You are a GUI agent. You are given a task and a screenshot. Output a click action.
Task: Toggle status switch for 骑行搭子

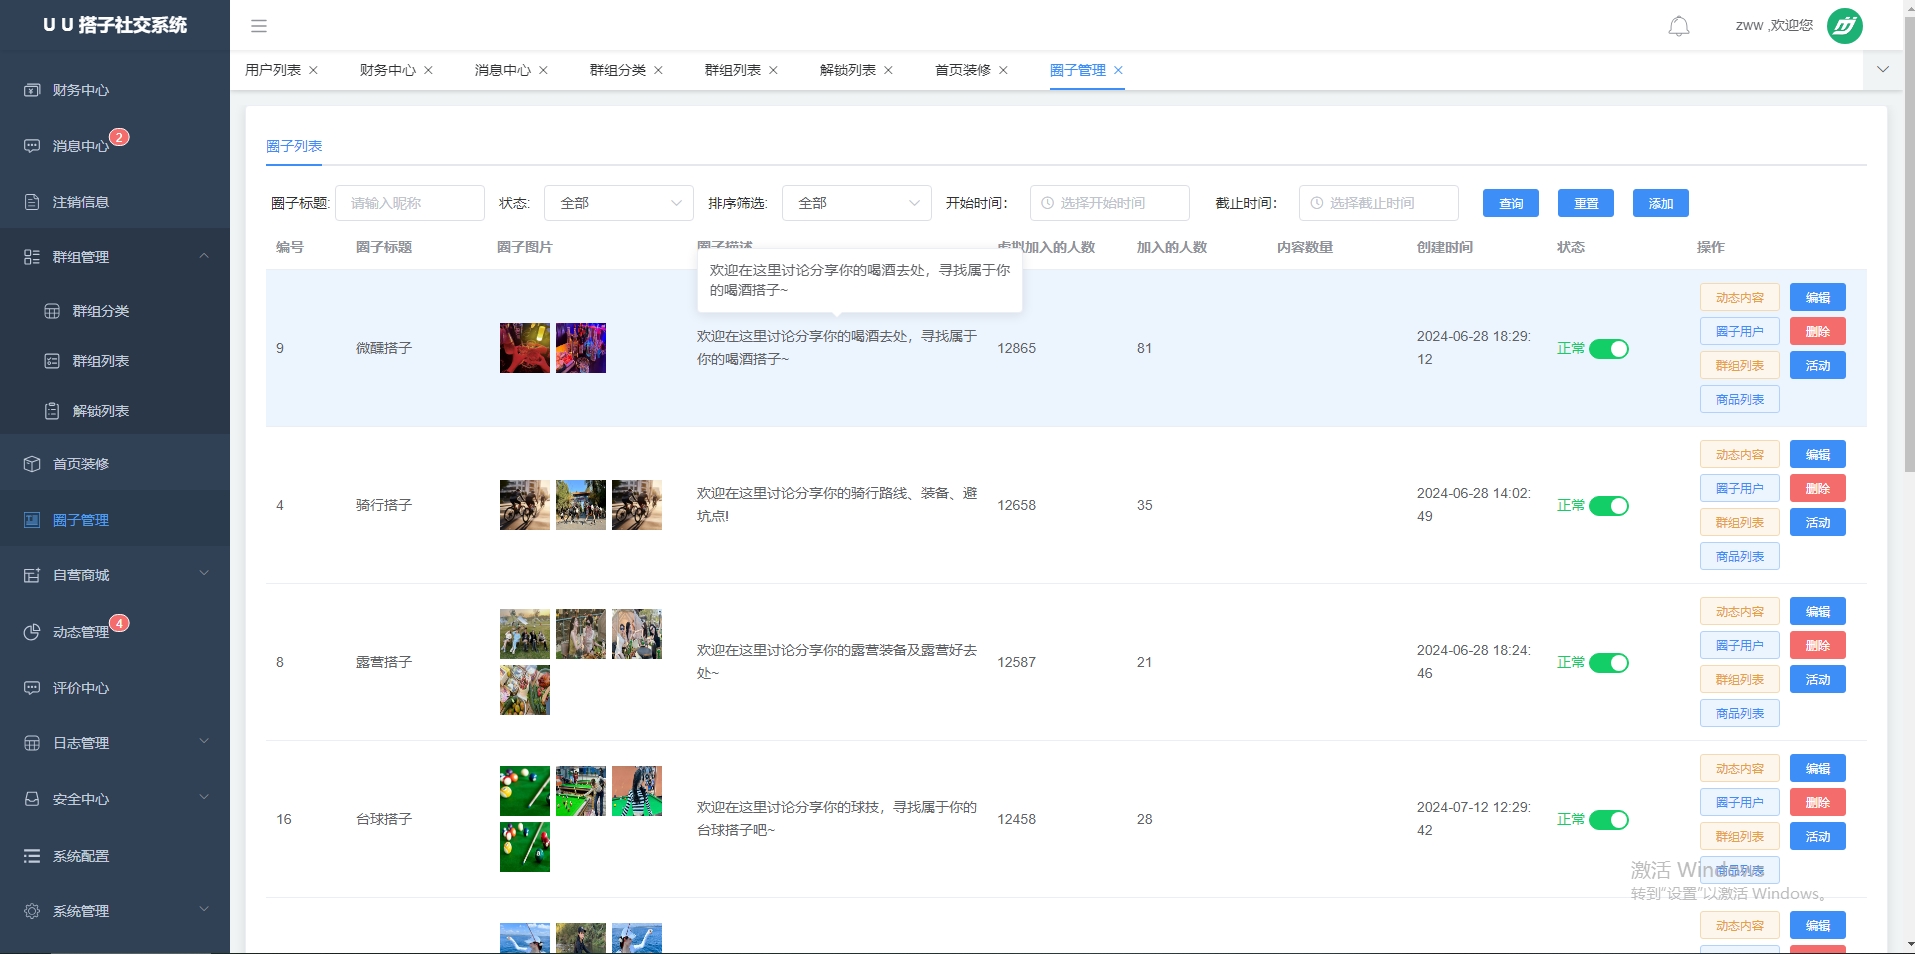[x=1609, y=506]
